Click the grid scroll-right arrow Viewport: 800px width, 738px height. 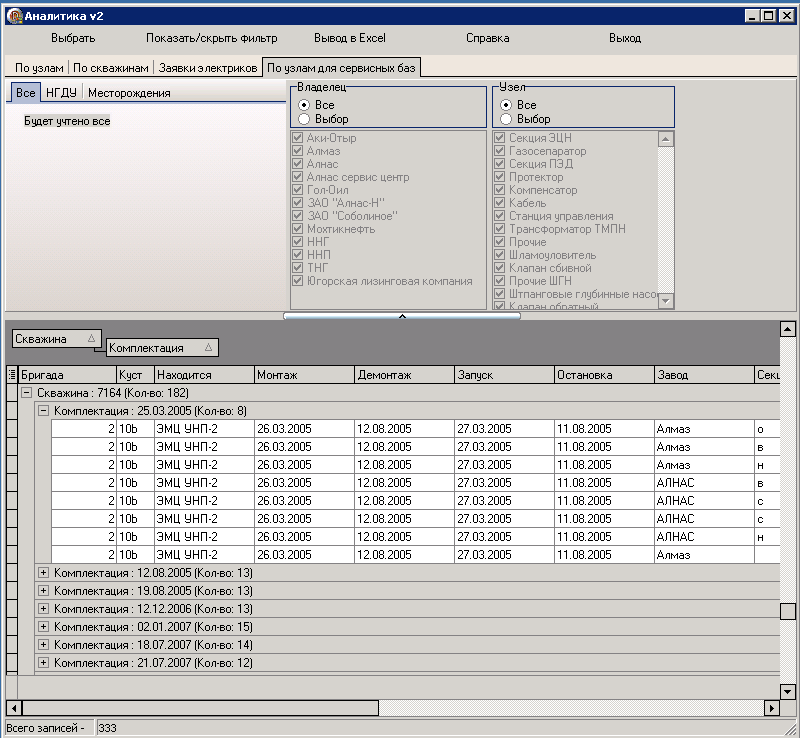(771, 708)
